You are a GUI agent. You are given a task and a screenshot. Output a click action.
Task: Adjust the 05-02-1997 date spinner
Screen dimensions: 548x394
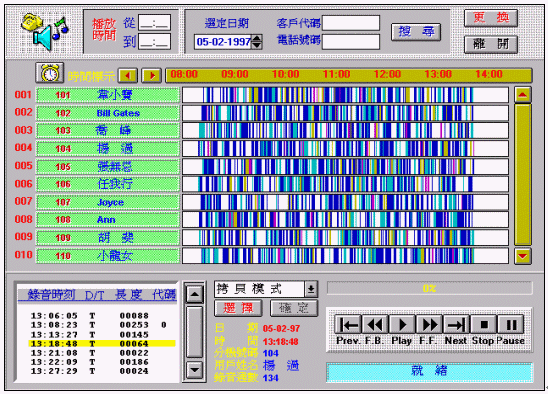click(x=257, y=42)
